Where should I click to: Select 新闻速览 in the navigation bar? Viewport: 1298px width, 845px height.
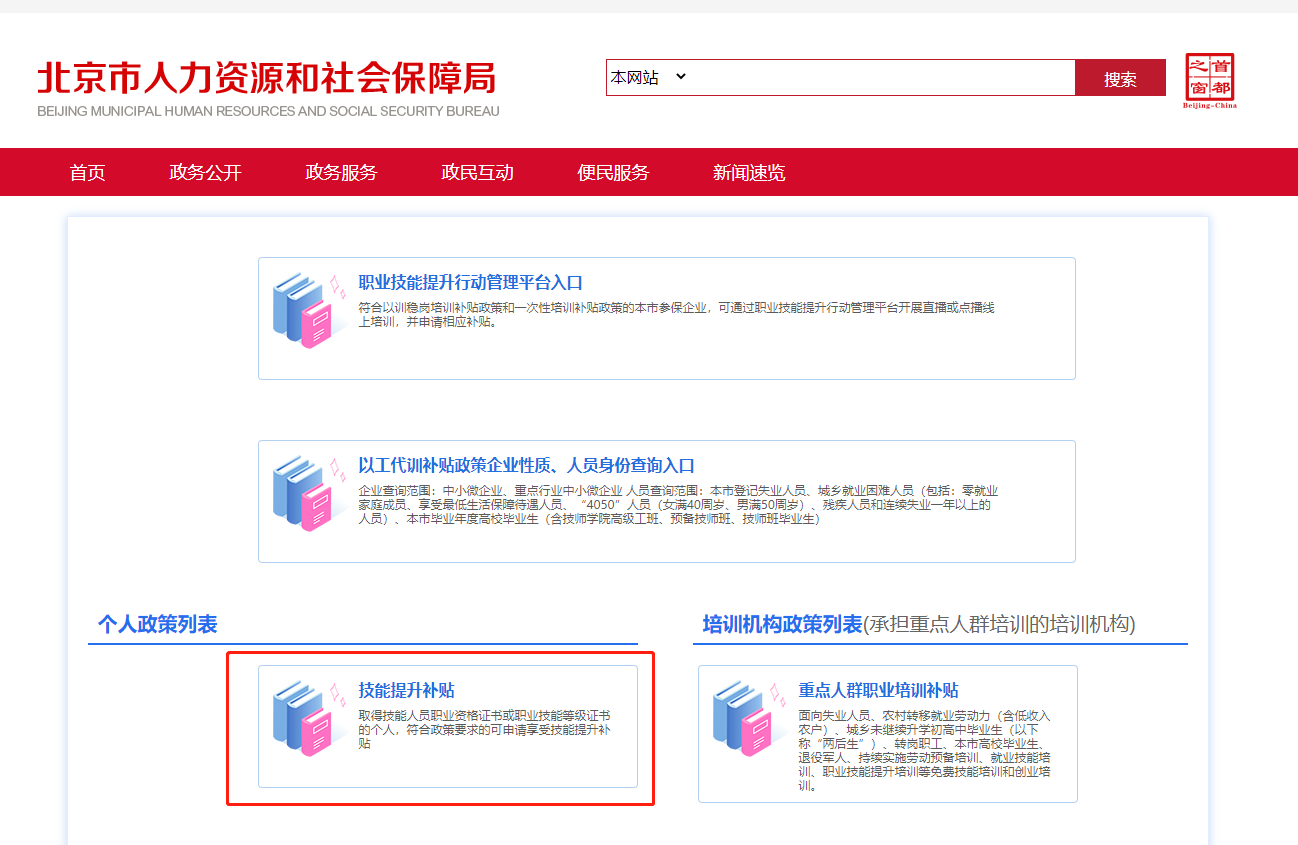click(749, 172)
